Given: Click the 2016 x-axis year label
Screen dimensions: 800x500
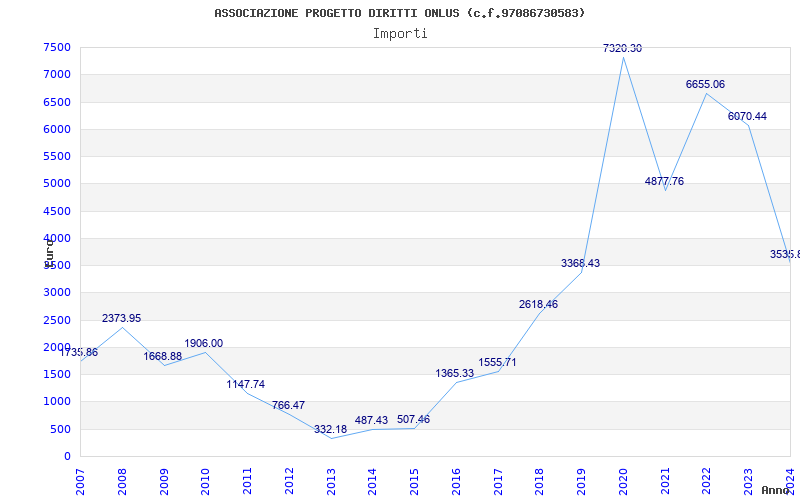Looking at the screenshot, I should [x=456, y=481].
